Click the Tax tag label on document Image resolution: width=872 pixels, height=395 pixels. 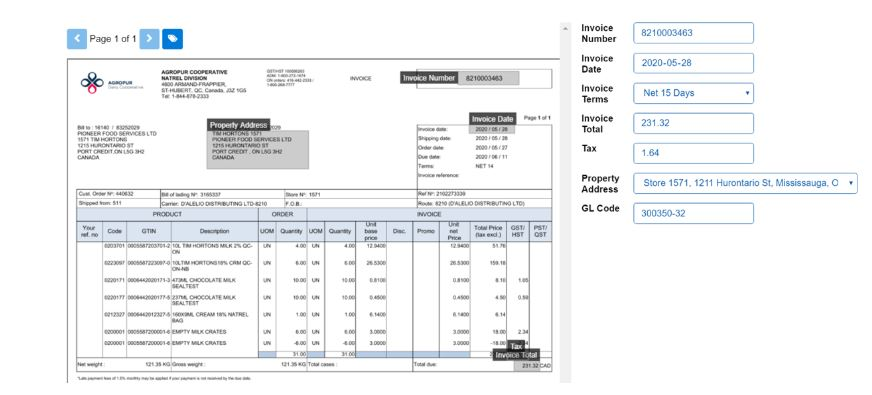(x=517, y=346)
